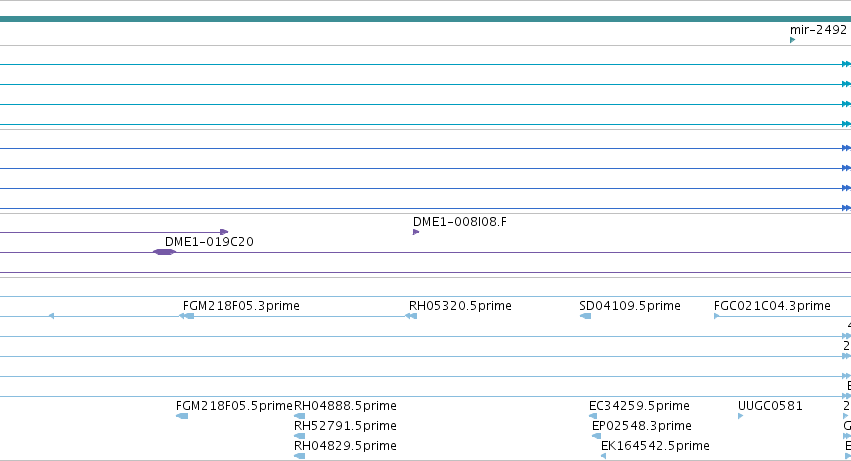Click the FGC021C04.3prime arrow glyph
The image size is (851, 461).
[716, 316]
